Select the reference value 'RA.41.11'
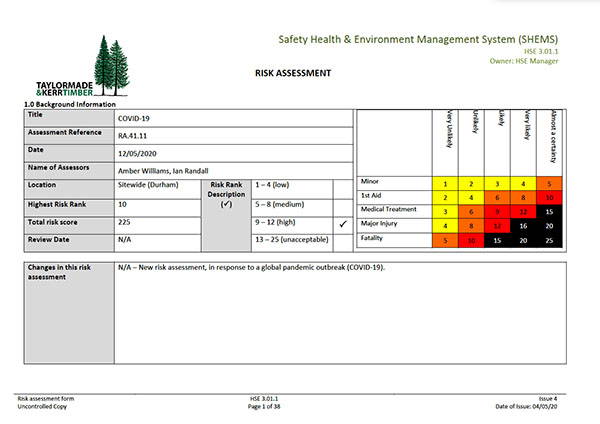 coord(132,136)
